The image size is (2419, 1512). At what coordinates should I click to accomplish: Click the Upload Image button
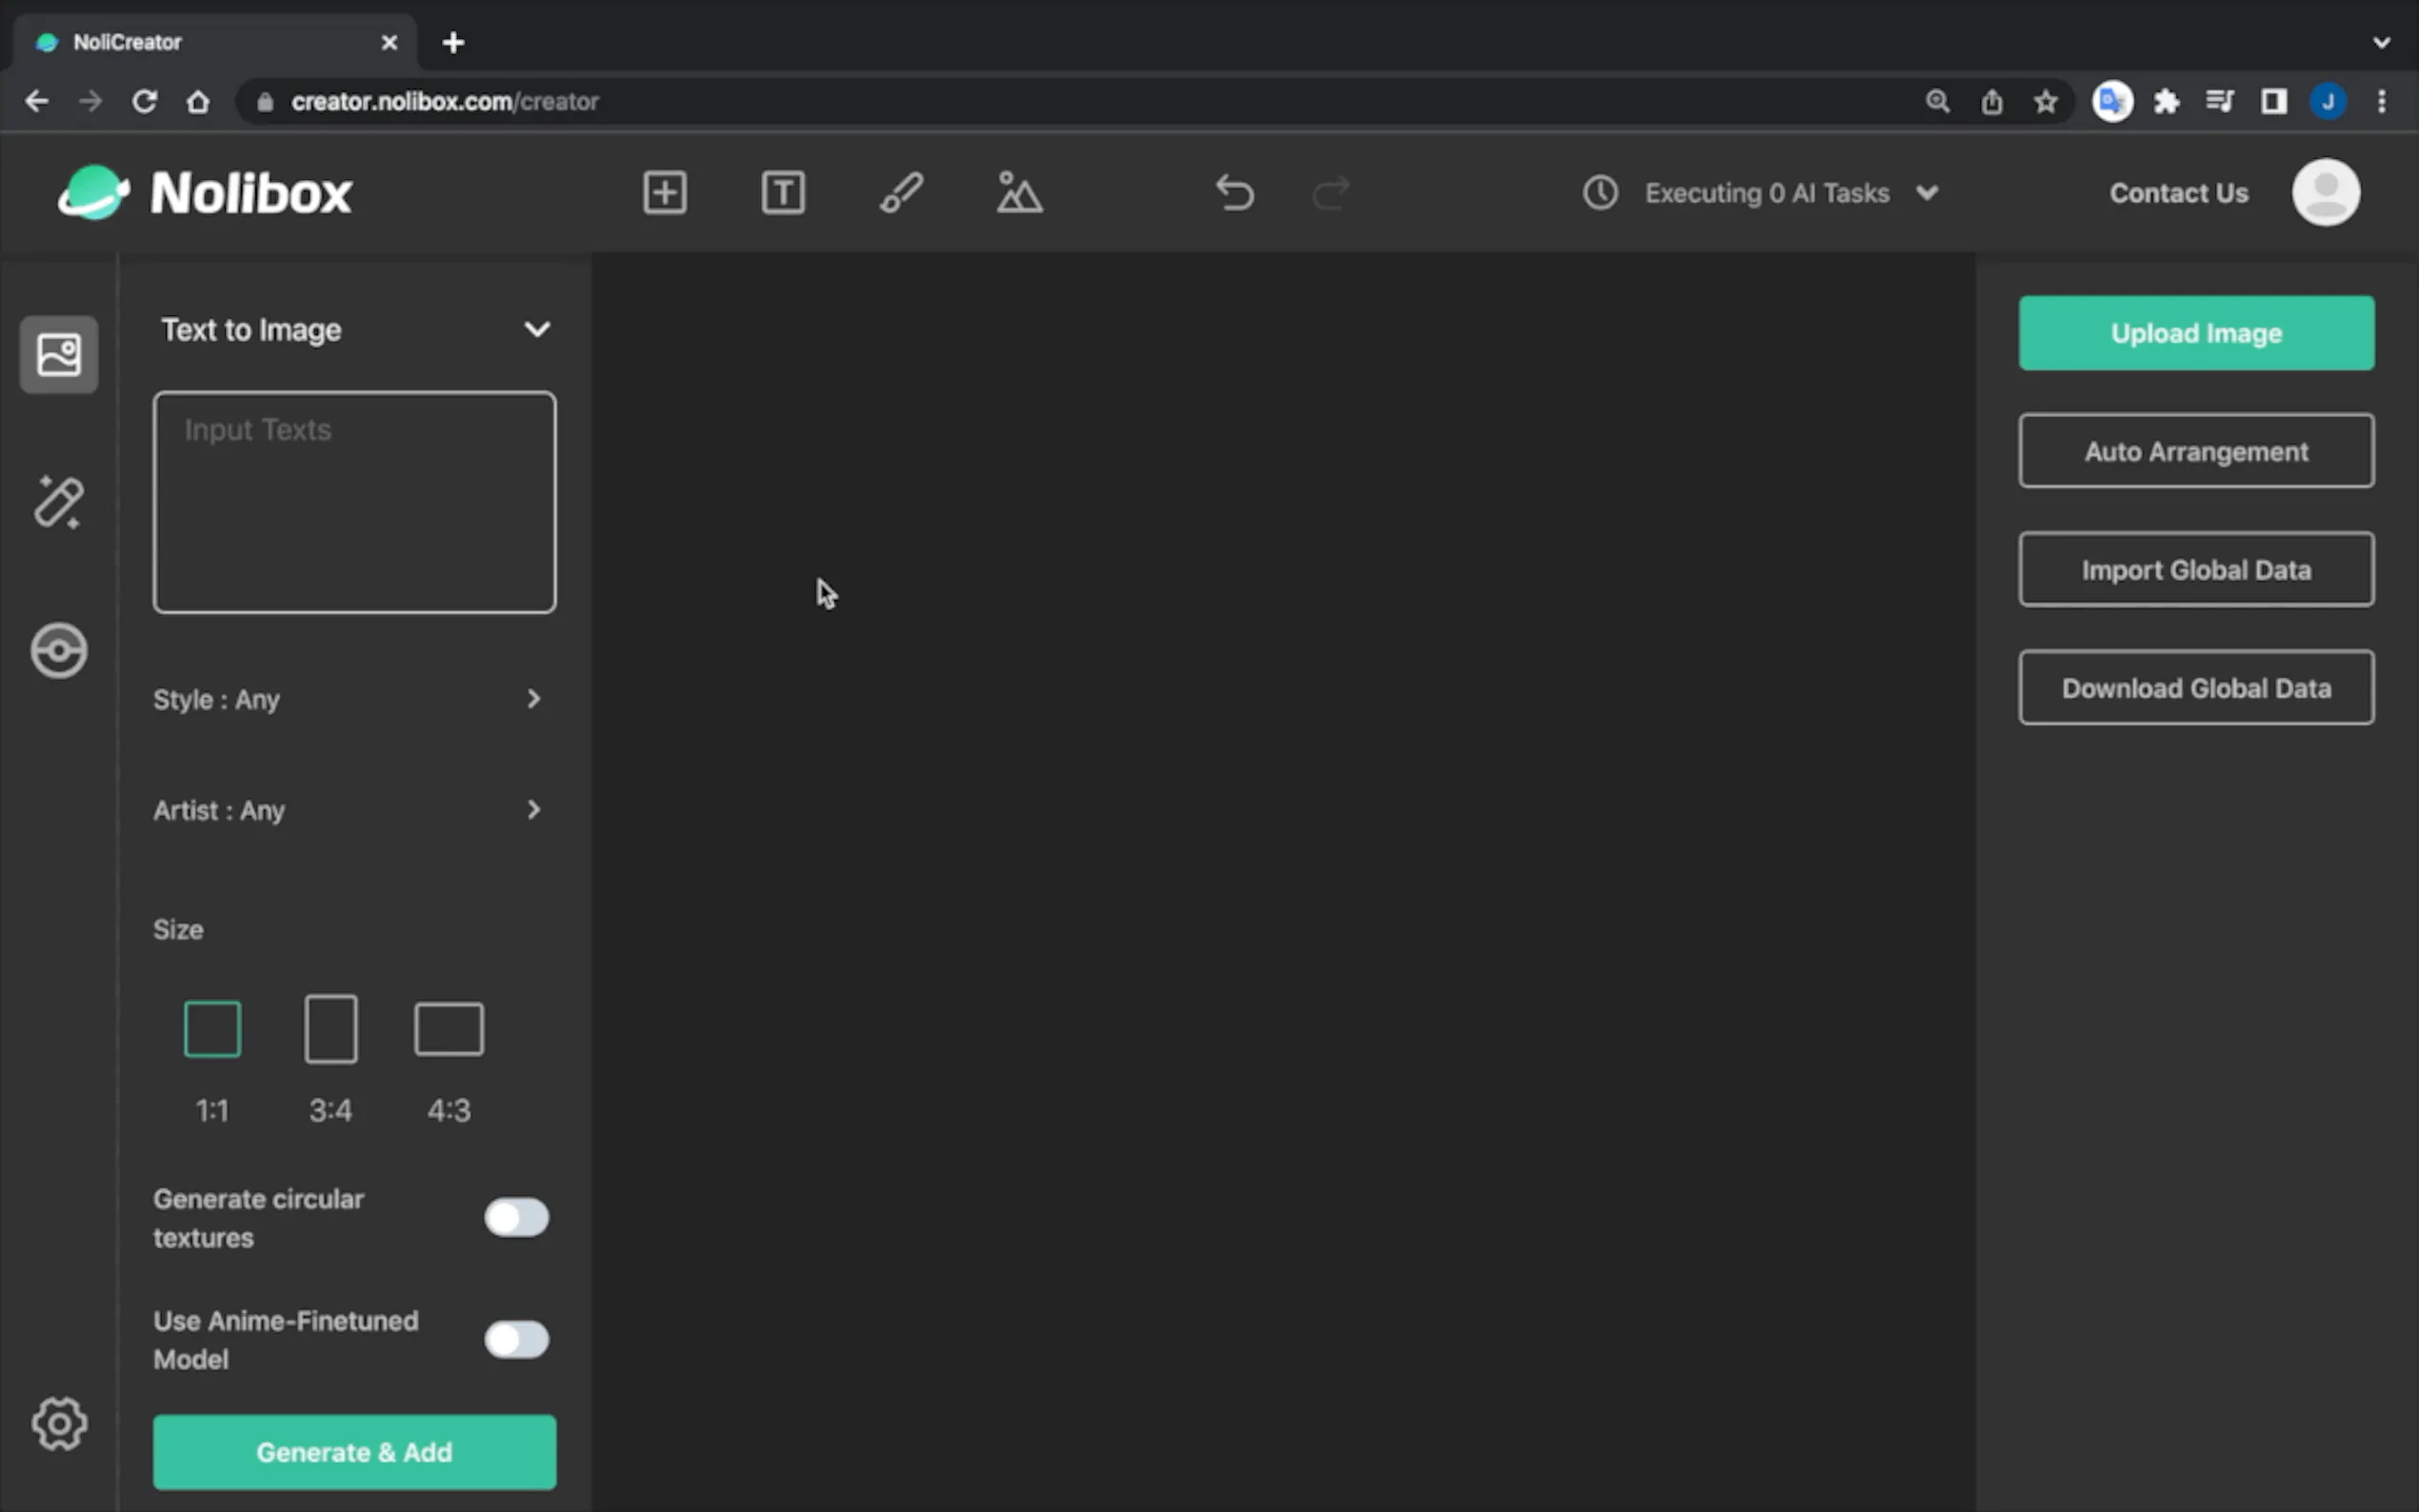coord(2195,333)
